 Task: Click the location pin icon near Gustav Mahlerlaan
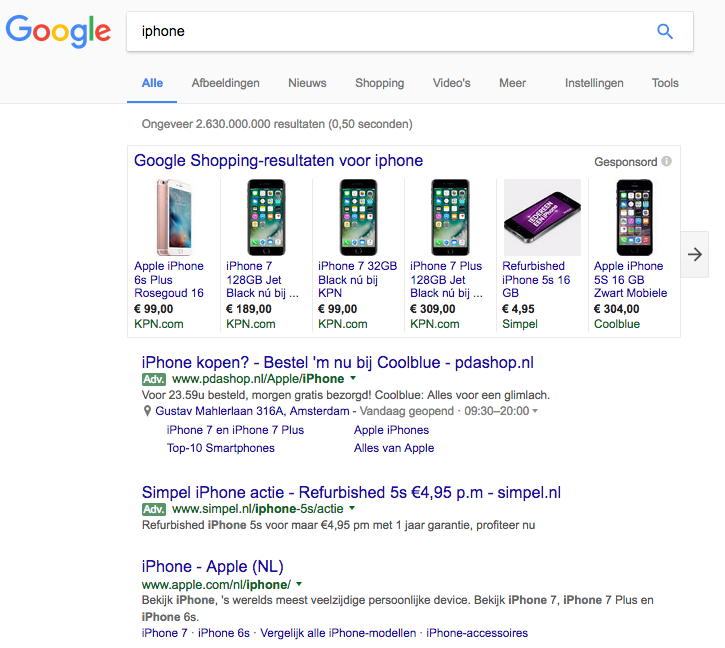pyautogui.click(x=147, y=411)
